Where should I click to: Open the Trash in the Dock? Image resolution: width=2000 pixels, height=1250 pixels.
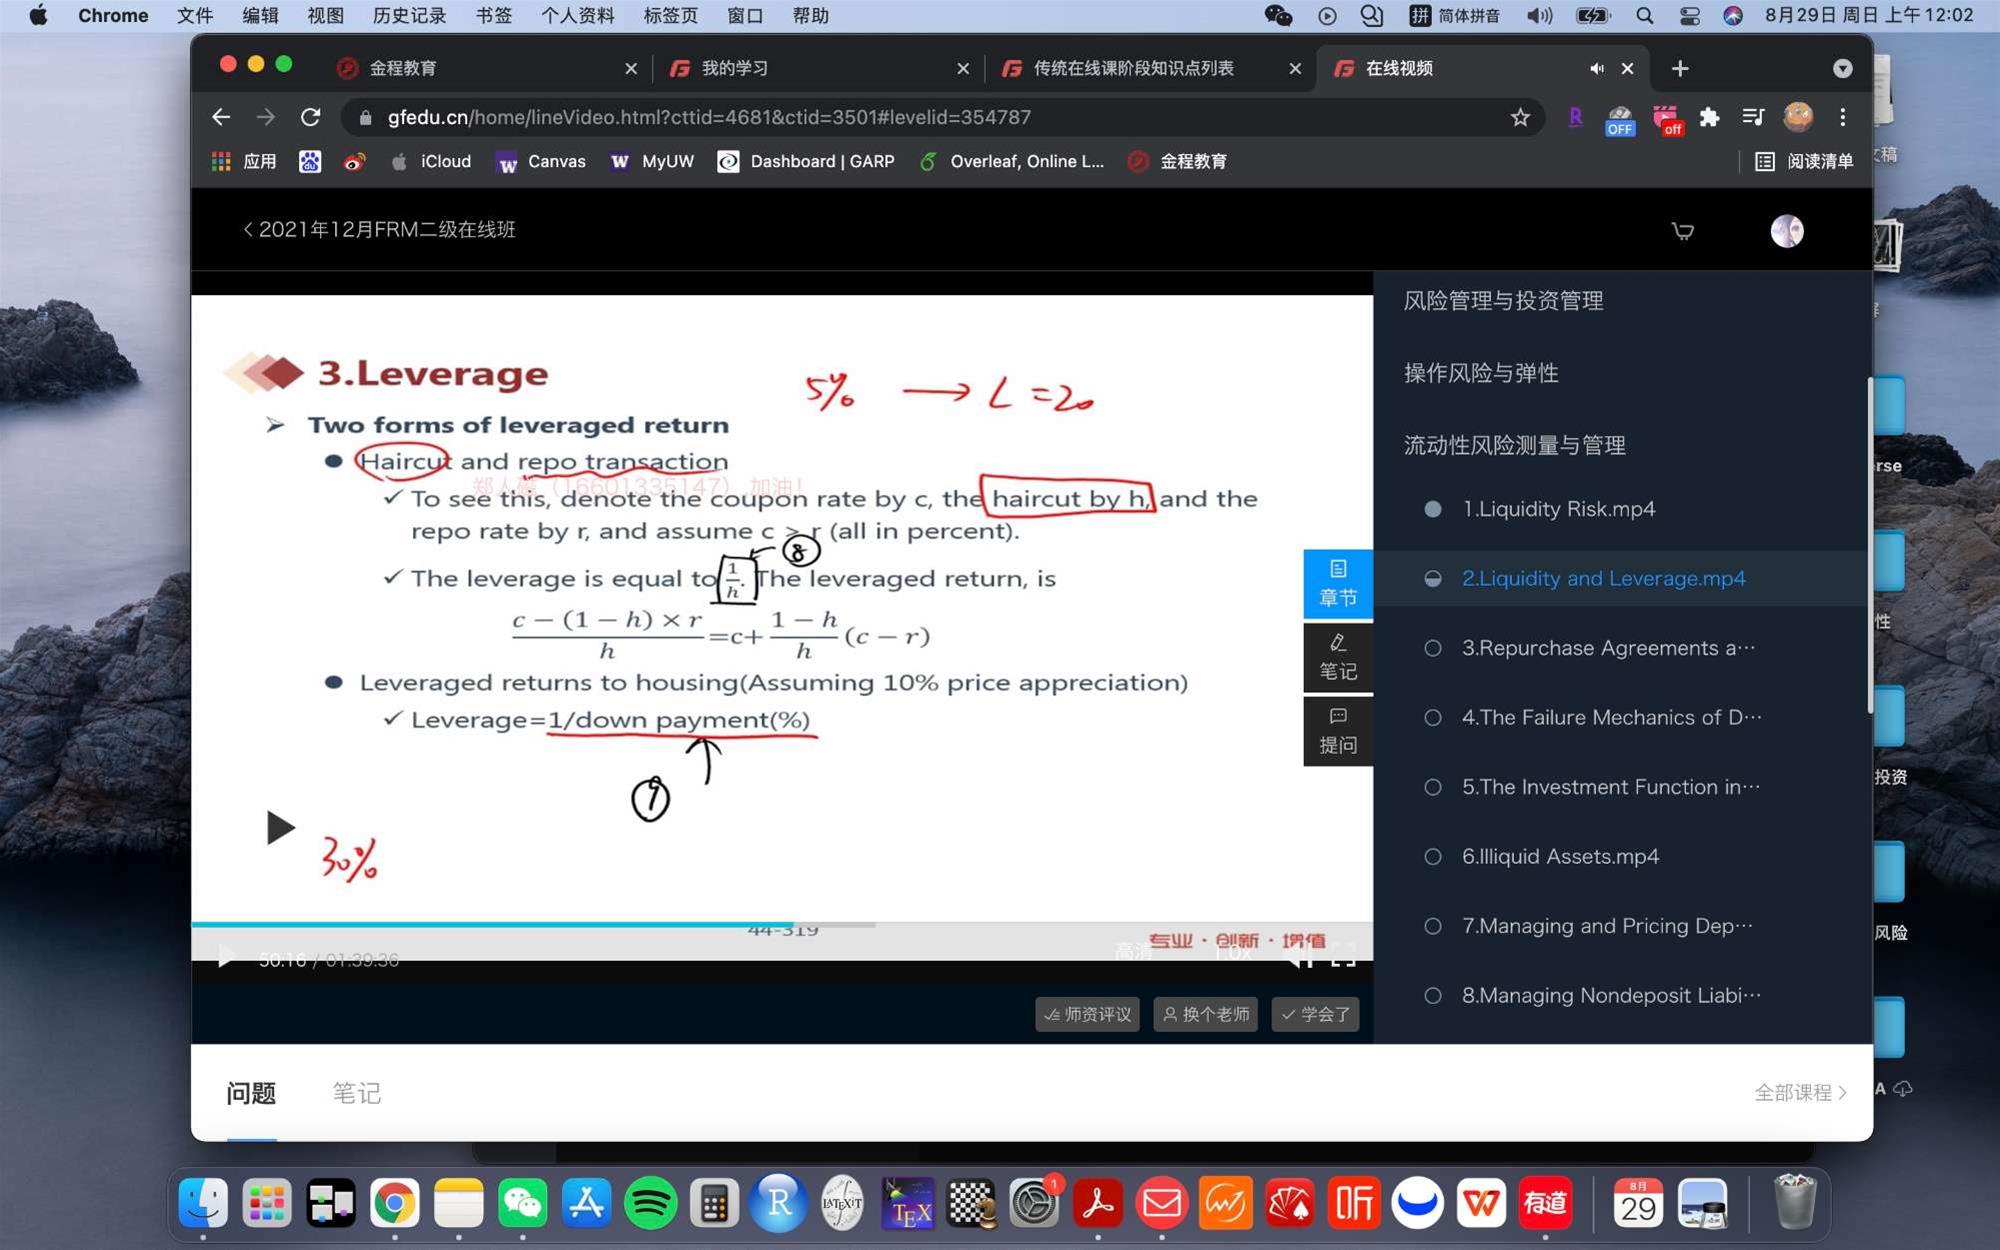click(x=1794, y=1203)
